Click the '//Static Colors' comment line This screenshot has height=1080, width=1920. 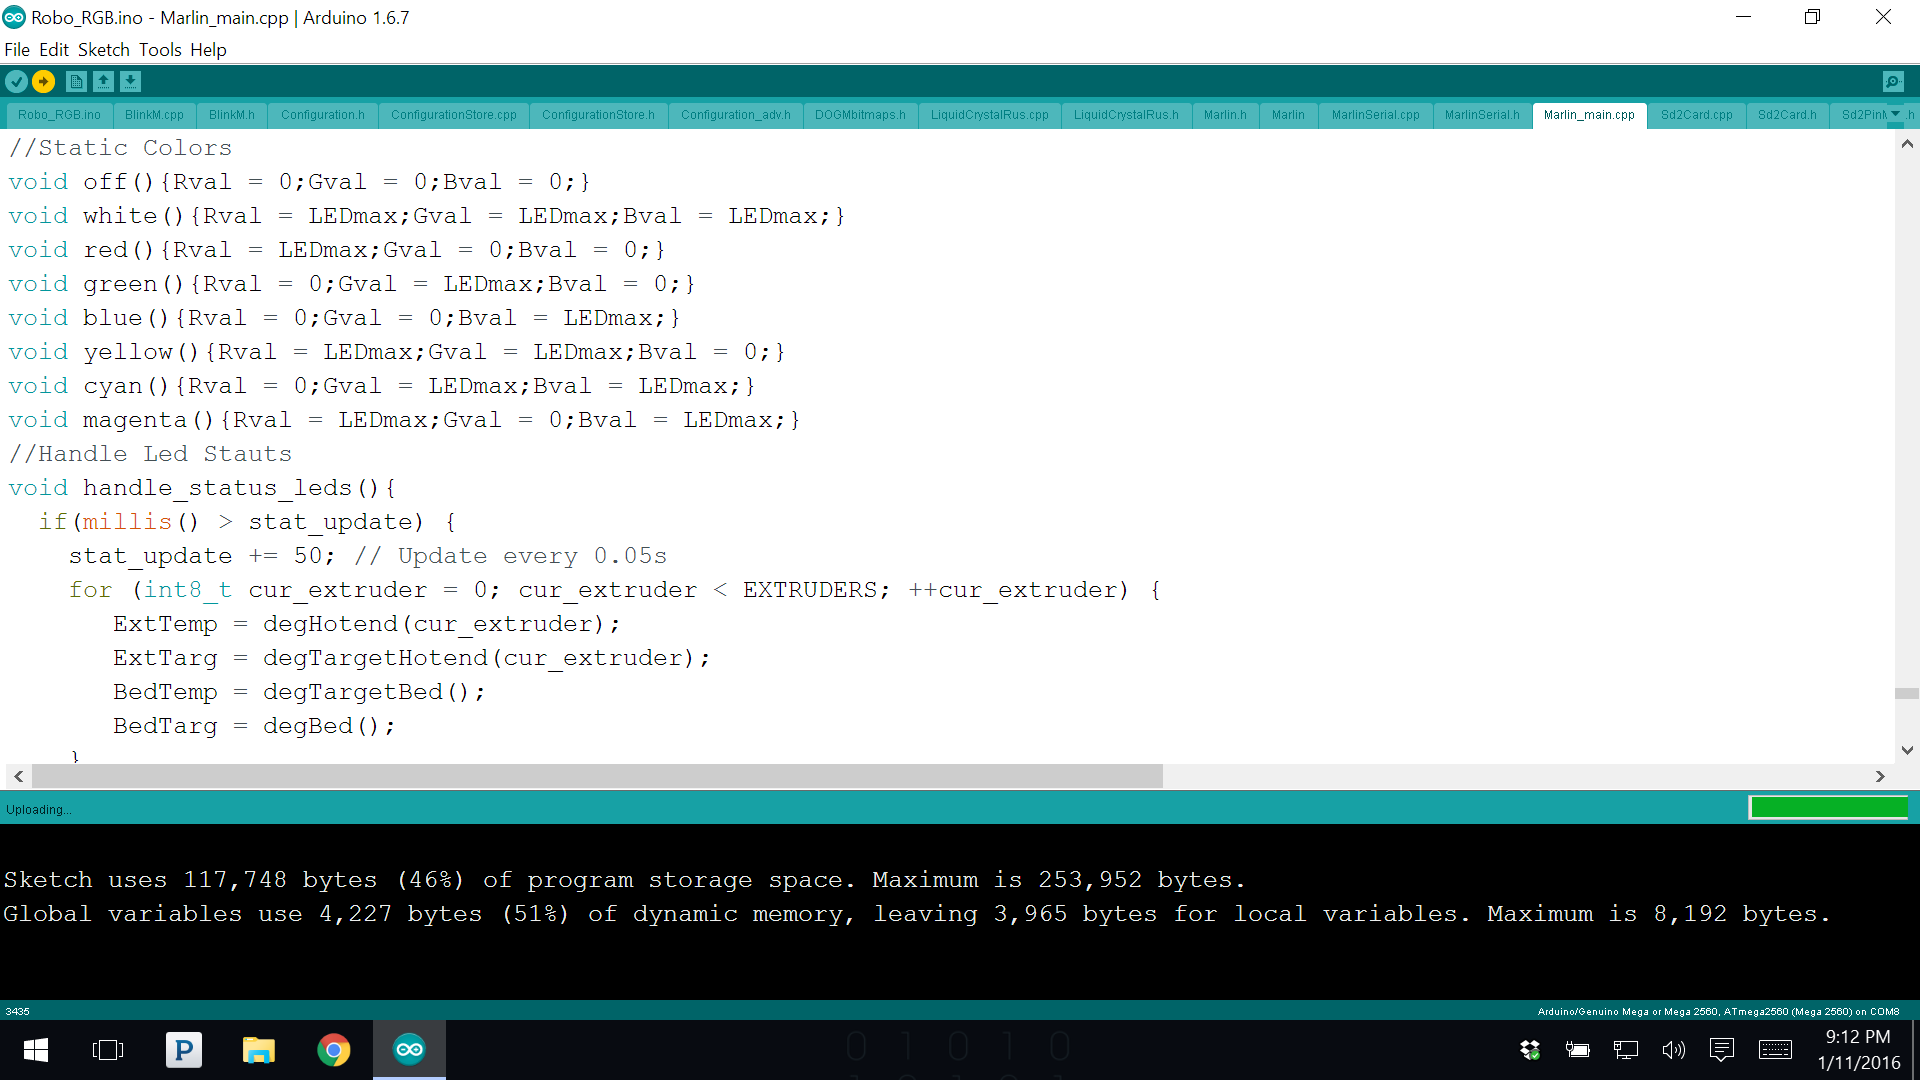click(120, 148)
